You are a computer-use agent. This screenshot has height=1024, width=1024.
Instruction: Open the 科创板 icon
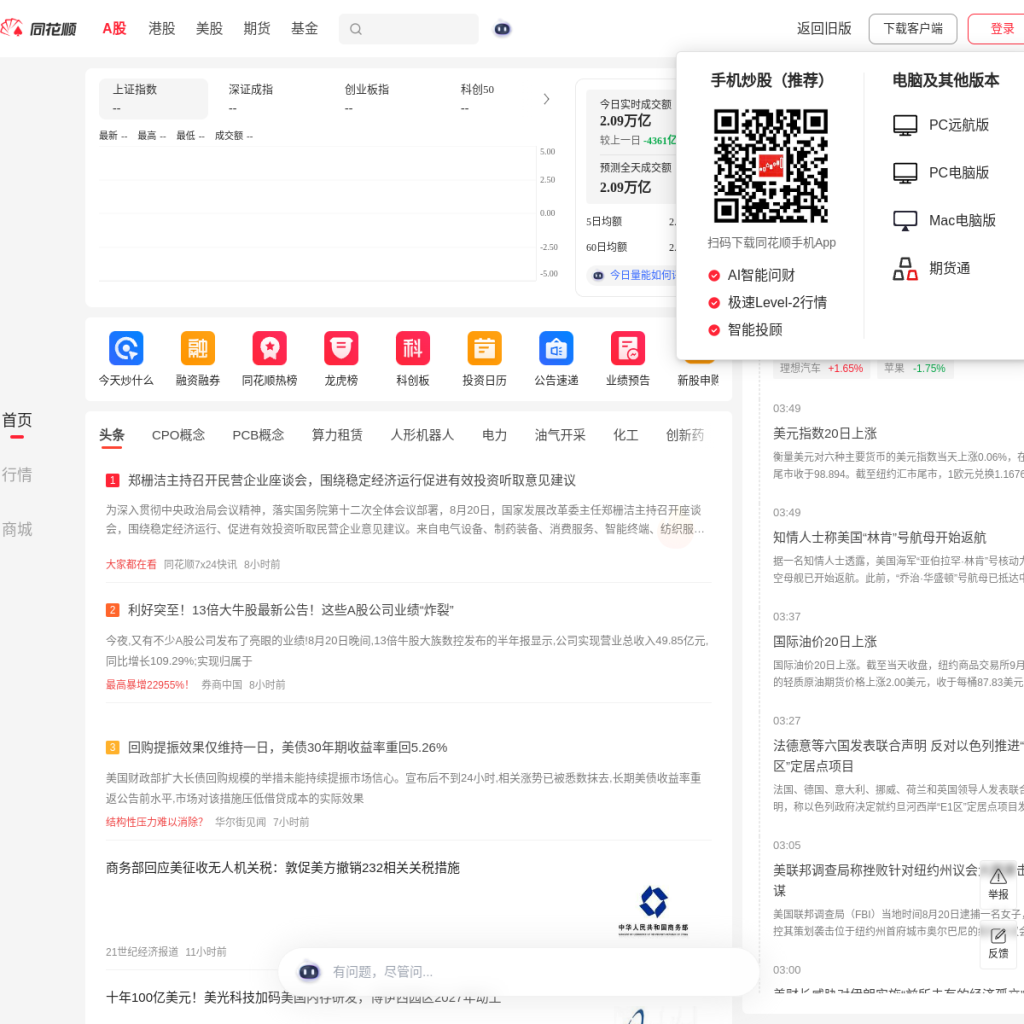[x=413, y=348]
